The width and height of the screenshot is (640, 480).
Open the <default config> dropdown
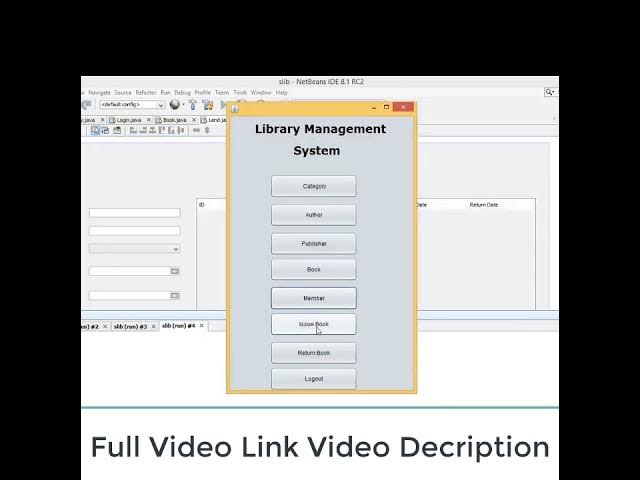point(132,104)
